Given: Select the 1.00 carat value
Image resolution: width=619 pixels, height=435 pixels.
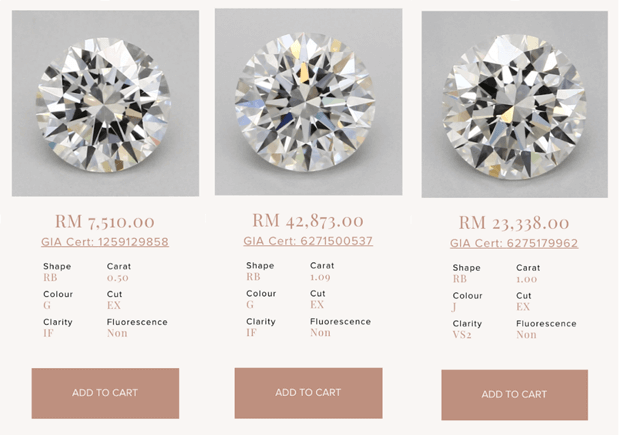Looking at the screenshot, I should 527,279.
